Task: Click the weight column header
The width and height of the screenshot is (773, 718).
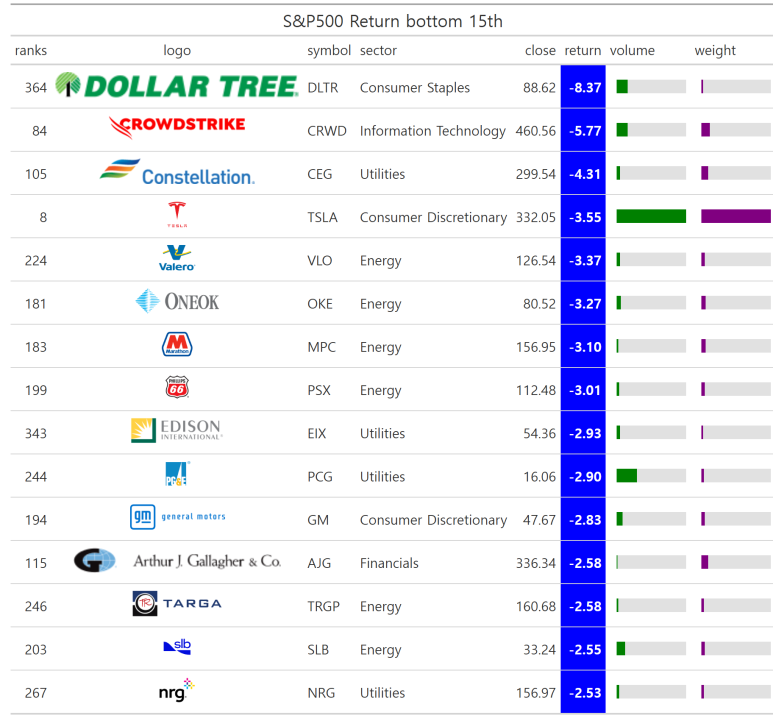Action: (x=715, y=50)
